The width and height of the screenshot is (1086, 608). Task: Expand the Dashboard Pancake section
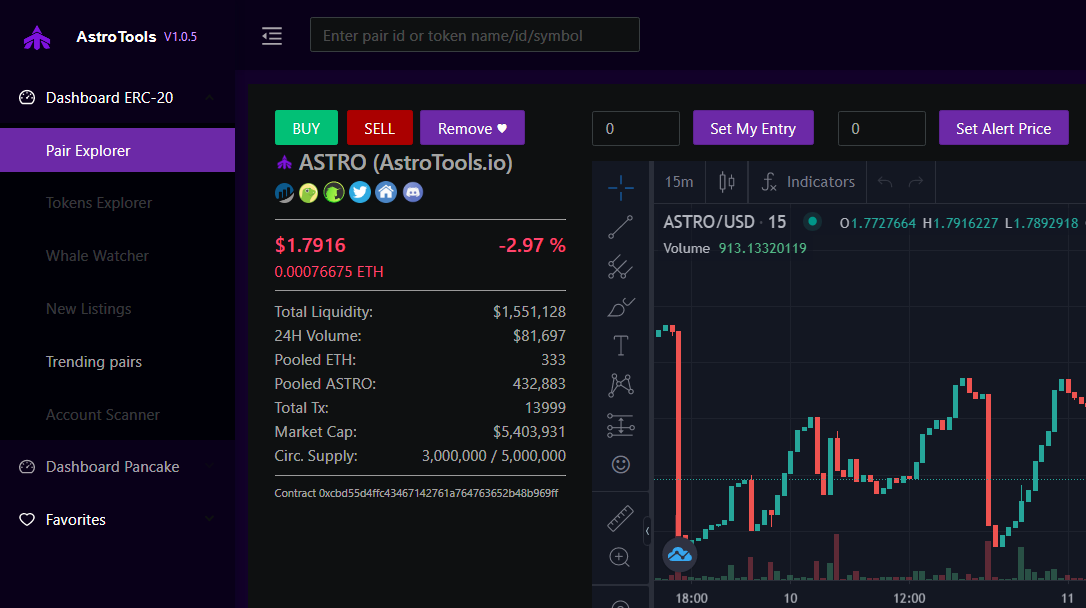(x=117, y=467)
